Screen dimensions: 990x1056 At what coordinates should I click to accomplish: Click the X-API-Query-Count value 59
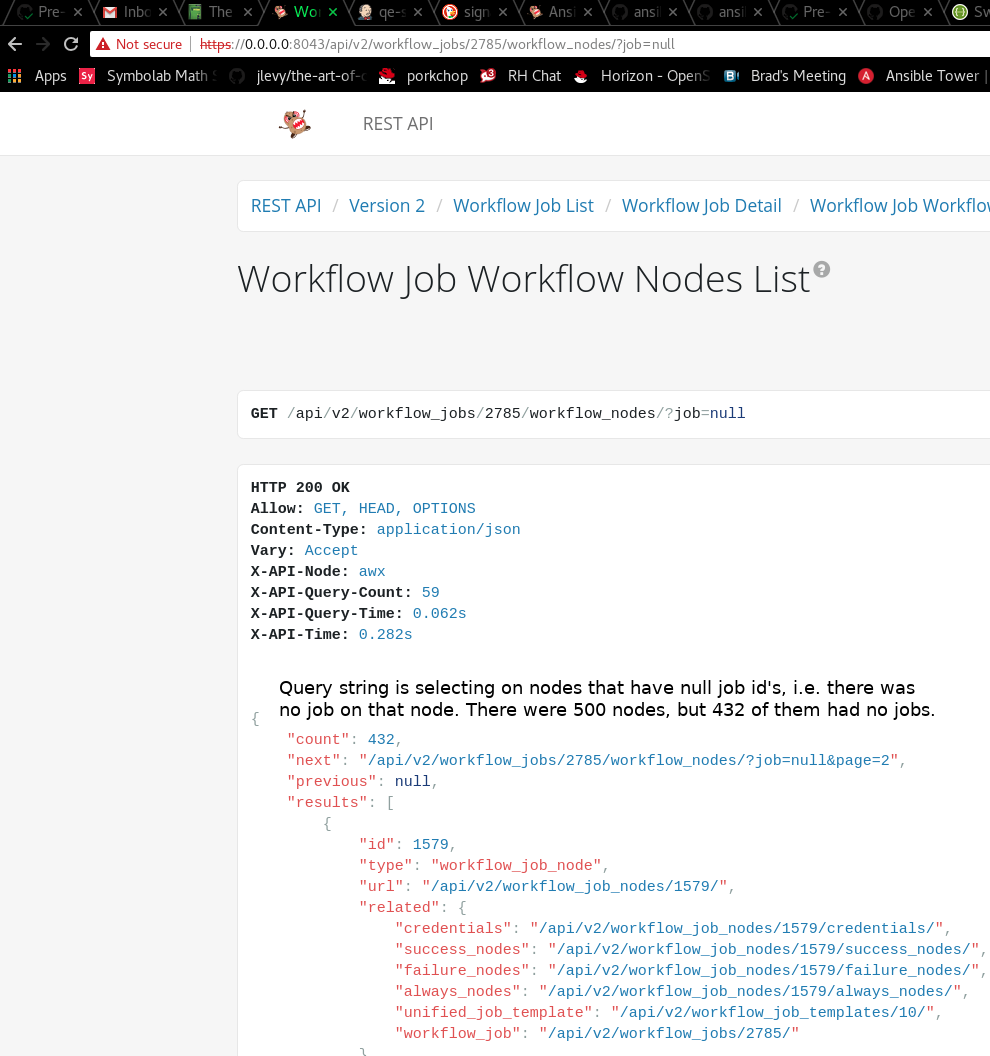(430, 592)
